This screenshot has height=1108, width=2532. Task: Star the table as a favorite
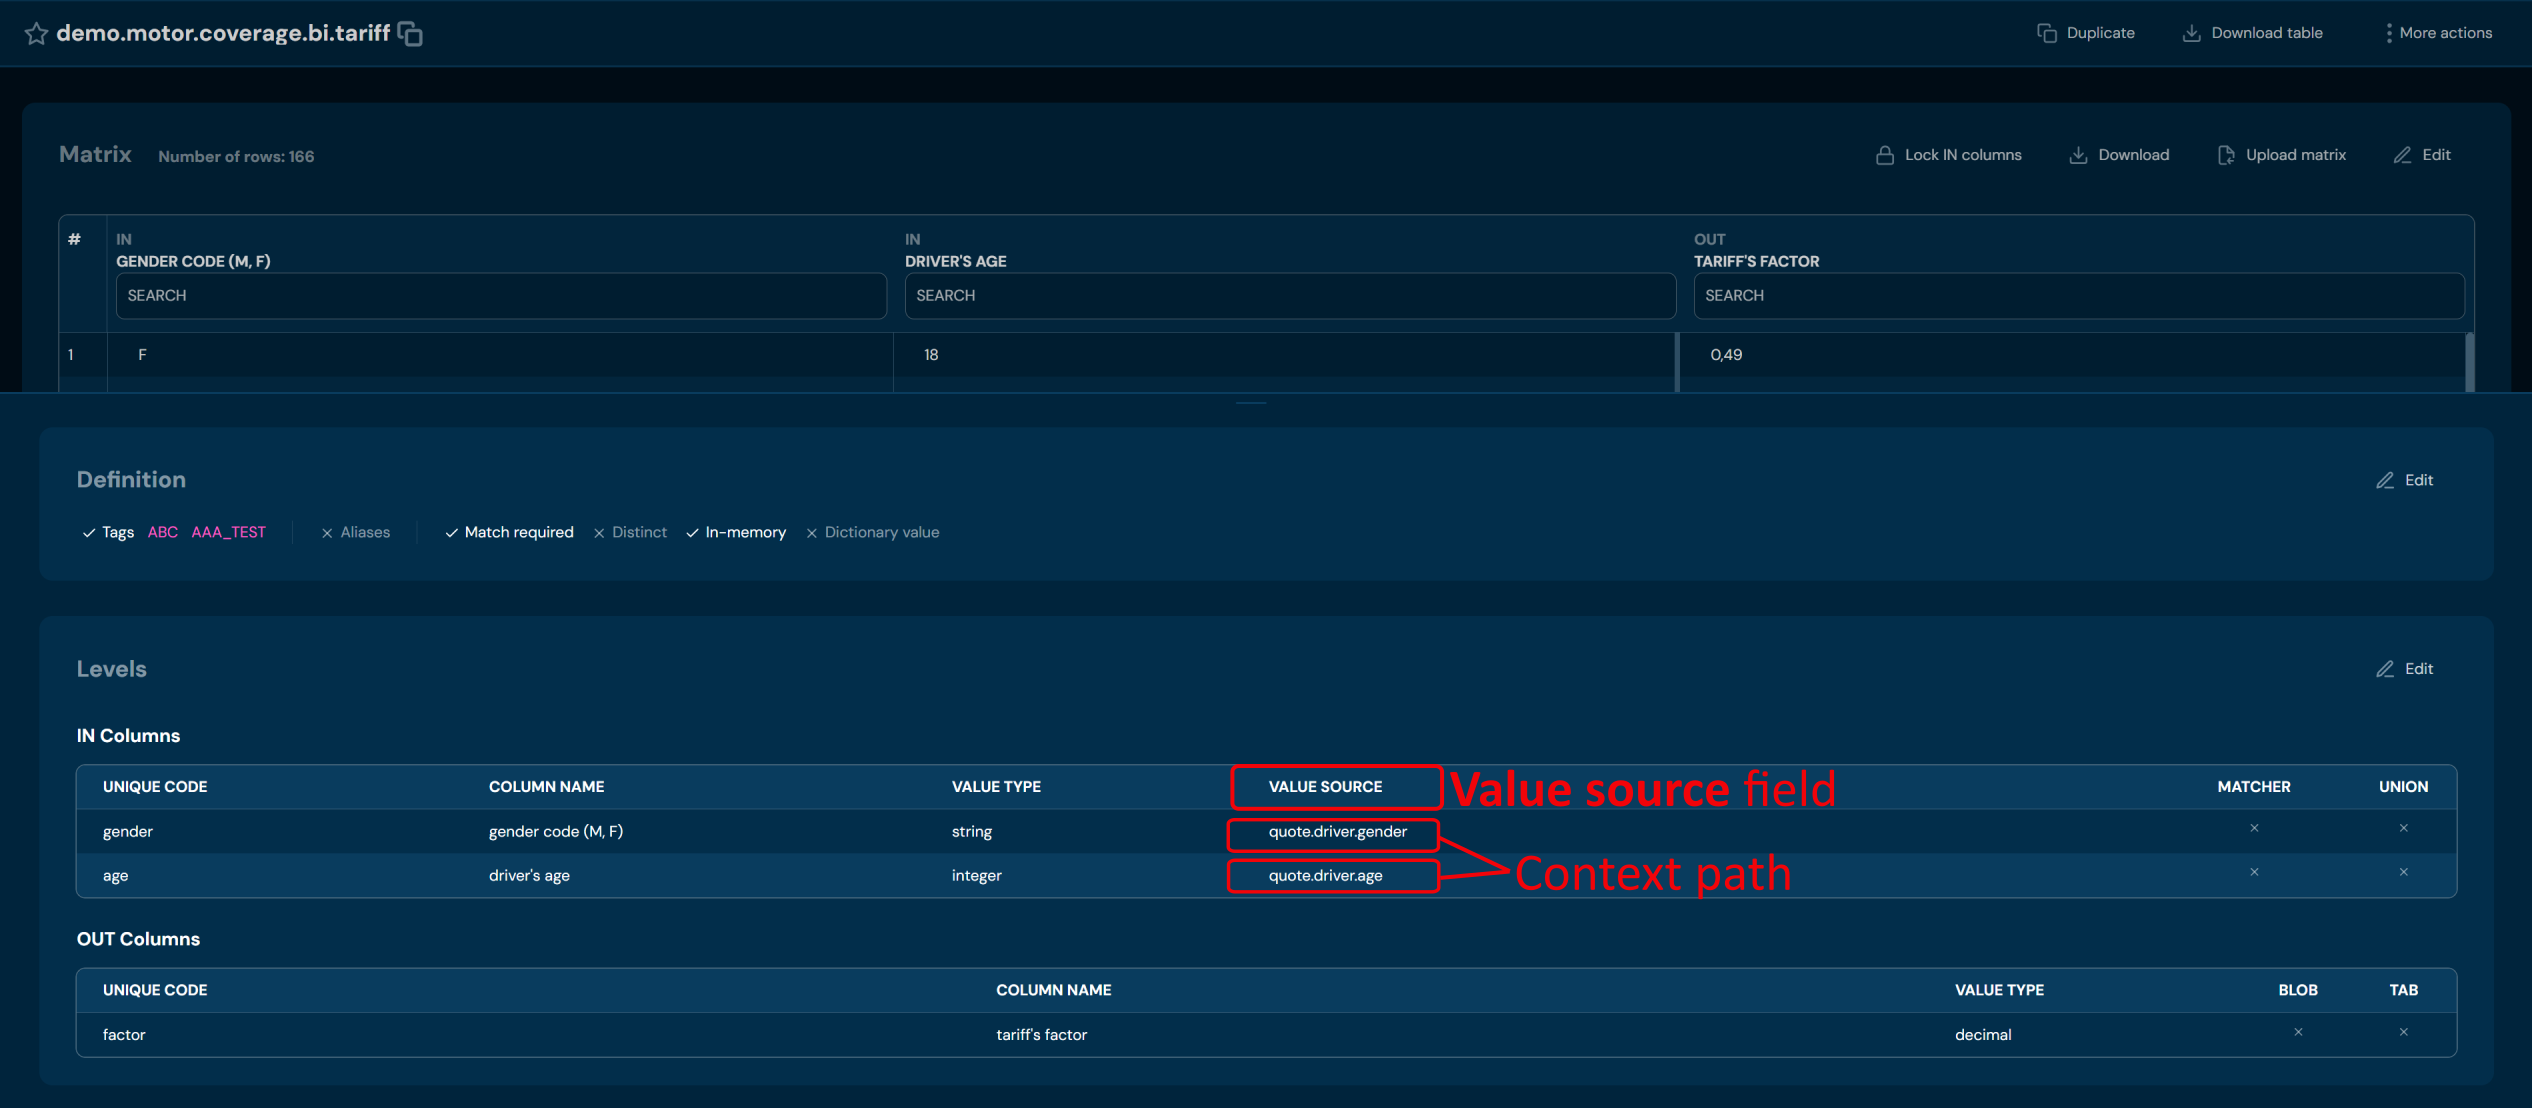point(36,34)
